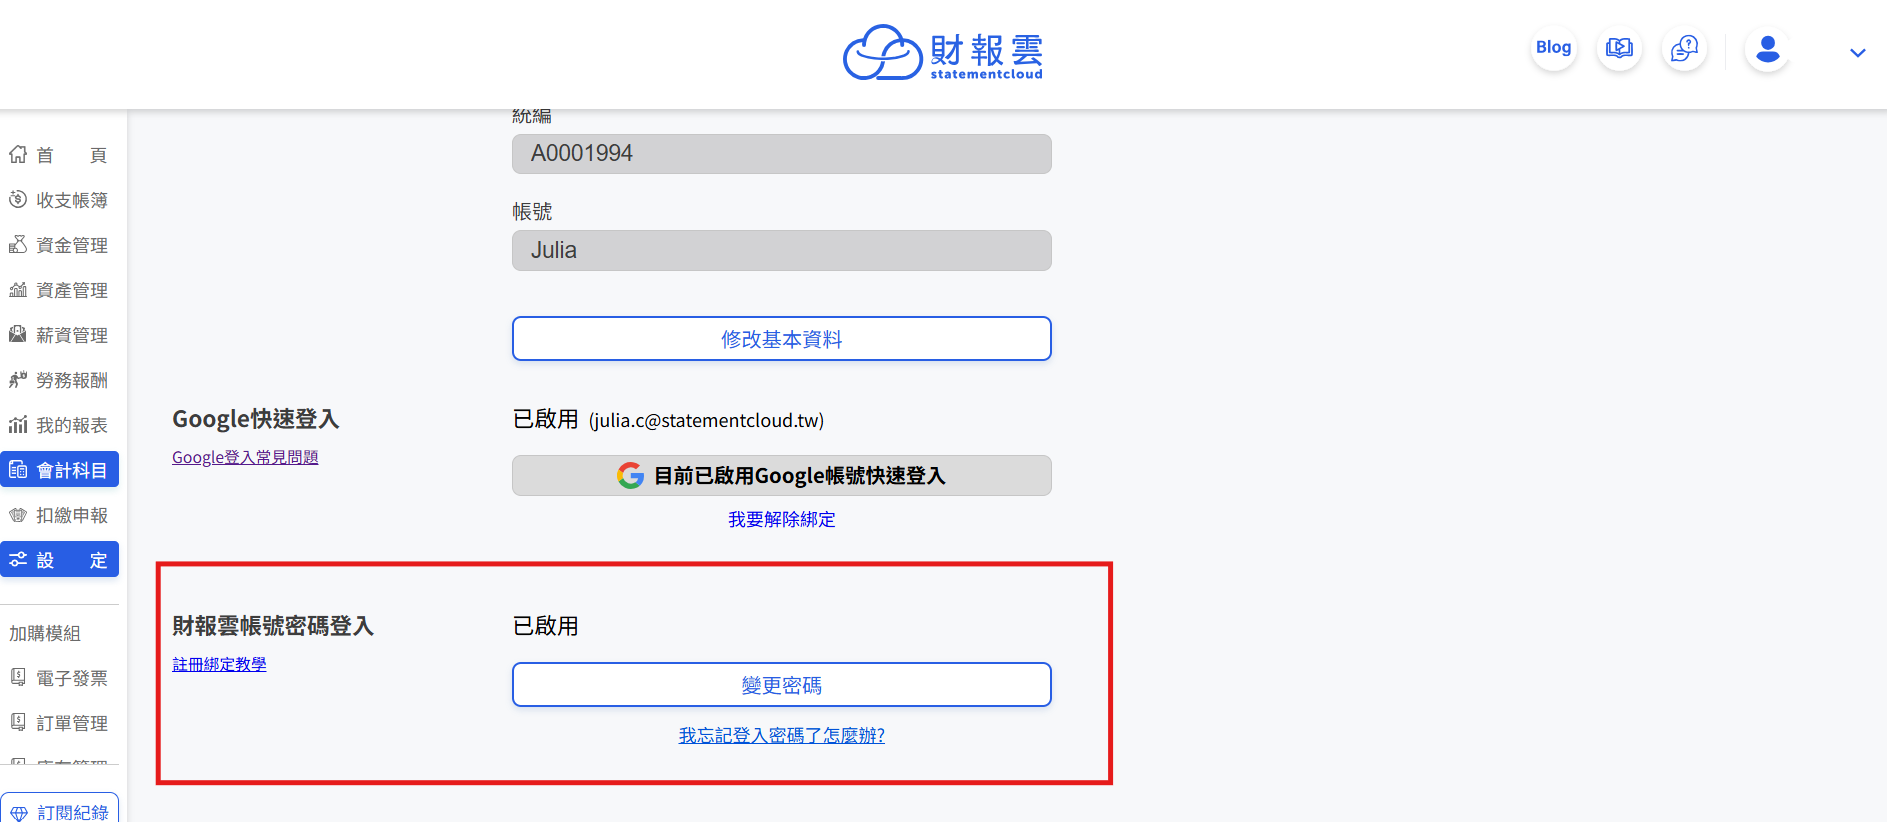Expand the account dropdown chevron
This screenshot has height=822, width=1887.
(1857, 53)
